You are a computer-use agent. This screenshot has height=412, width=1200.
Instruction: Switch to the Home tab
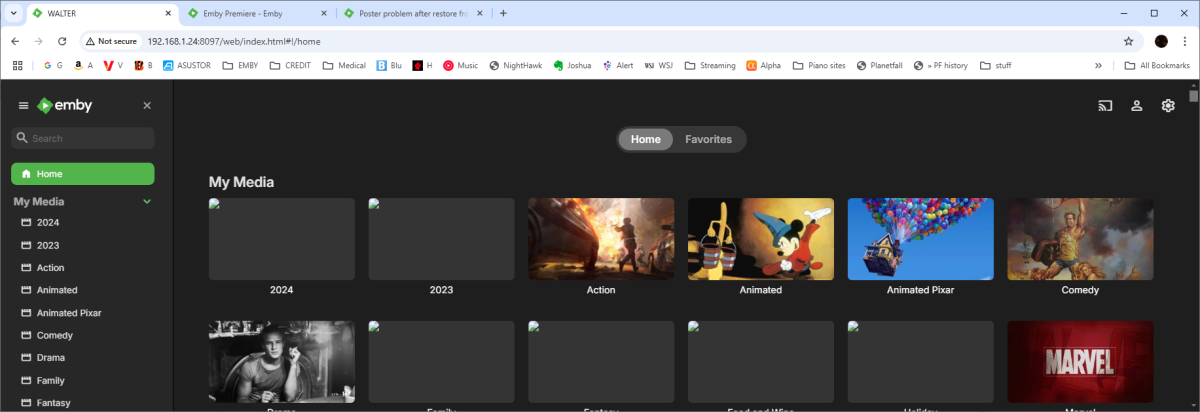pos(646,139)
